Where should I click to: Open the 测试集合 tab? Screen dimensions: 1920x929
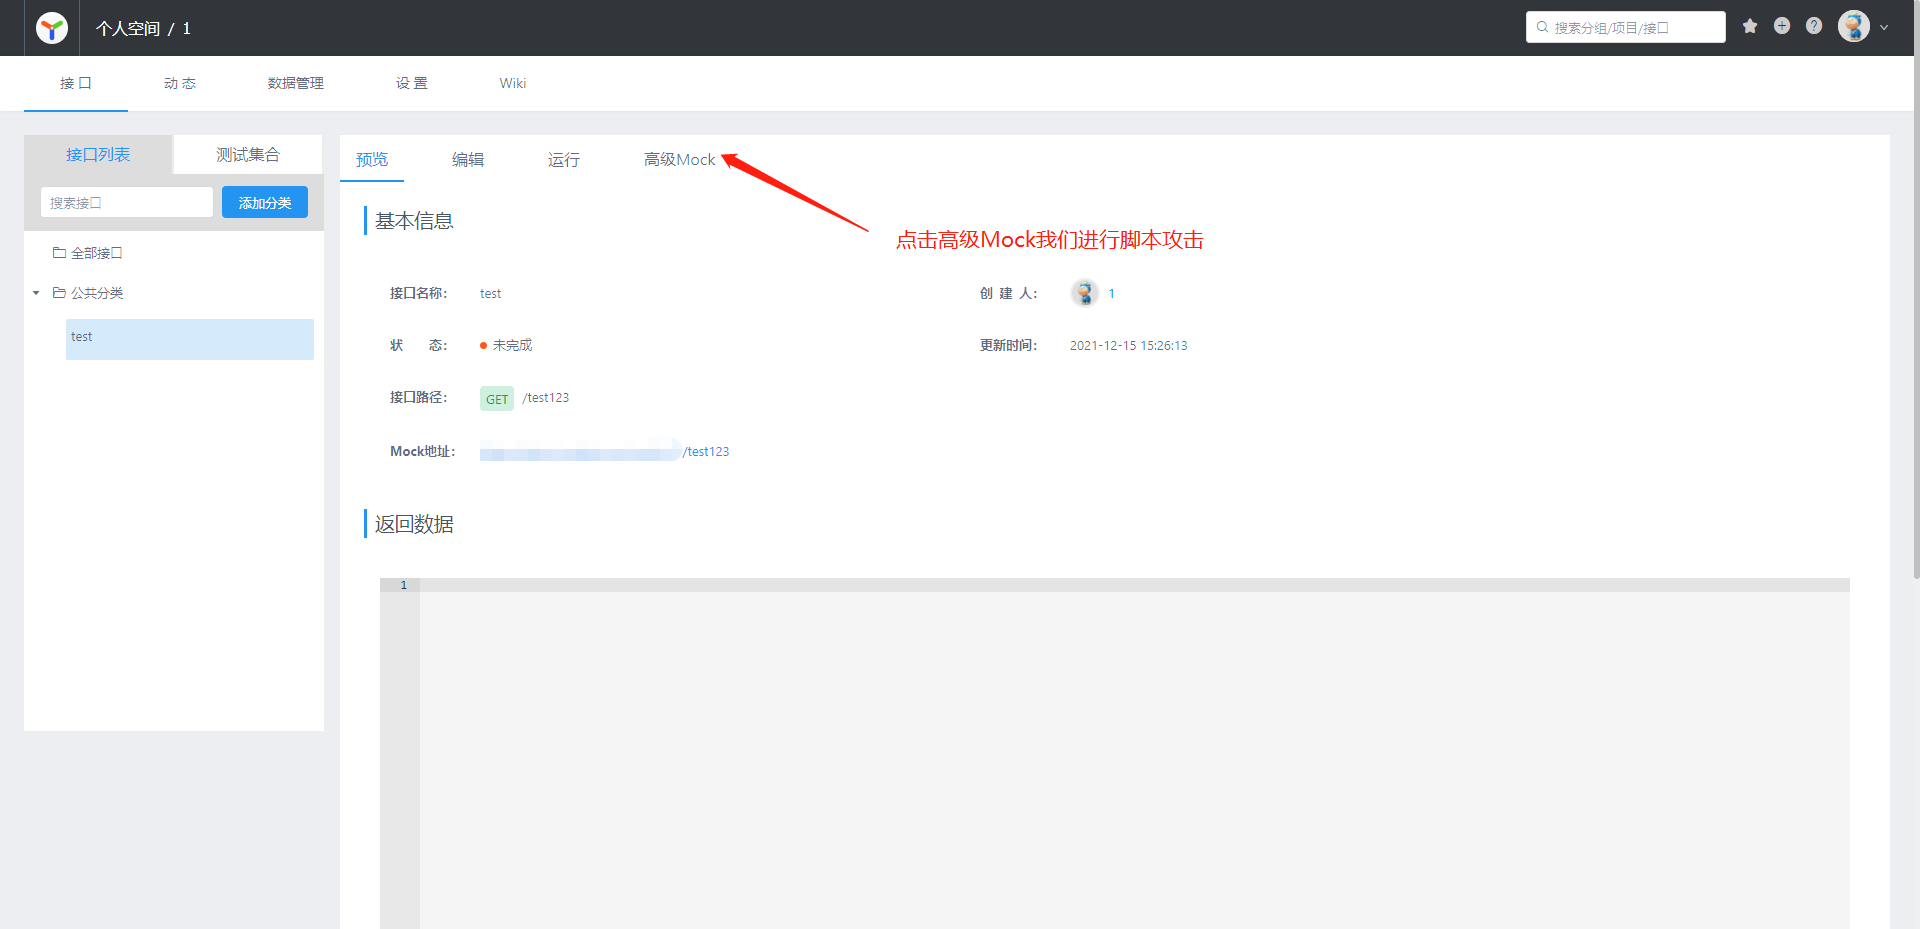248,155
